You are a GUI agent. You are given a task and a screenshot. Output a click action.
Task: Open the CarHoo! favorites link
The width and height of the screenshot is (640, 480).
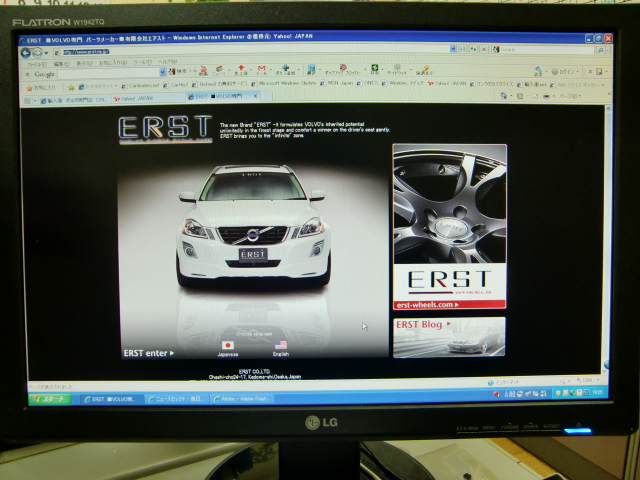[176, 85]
